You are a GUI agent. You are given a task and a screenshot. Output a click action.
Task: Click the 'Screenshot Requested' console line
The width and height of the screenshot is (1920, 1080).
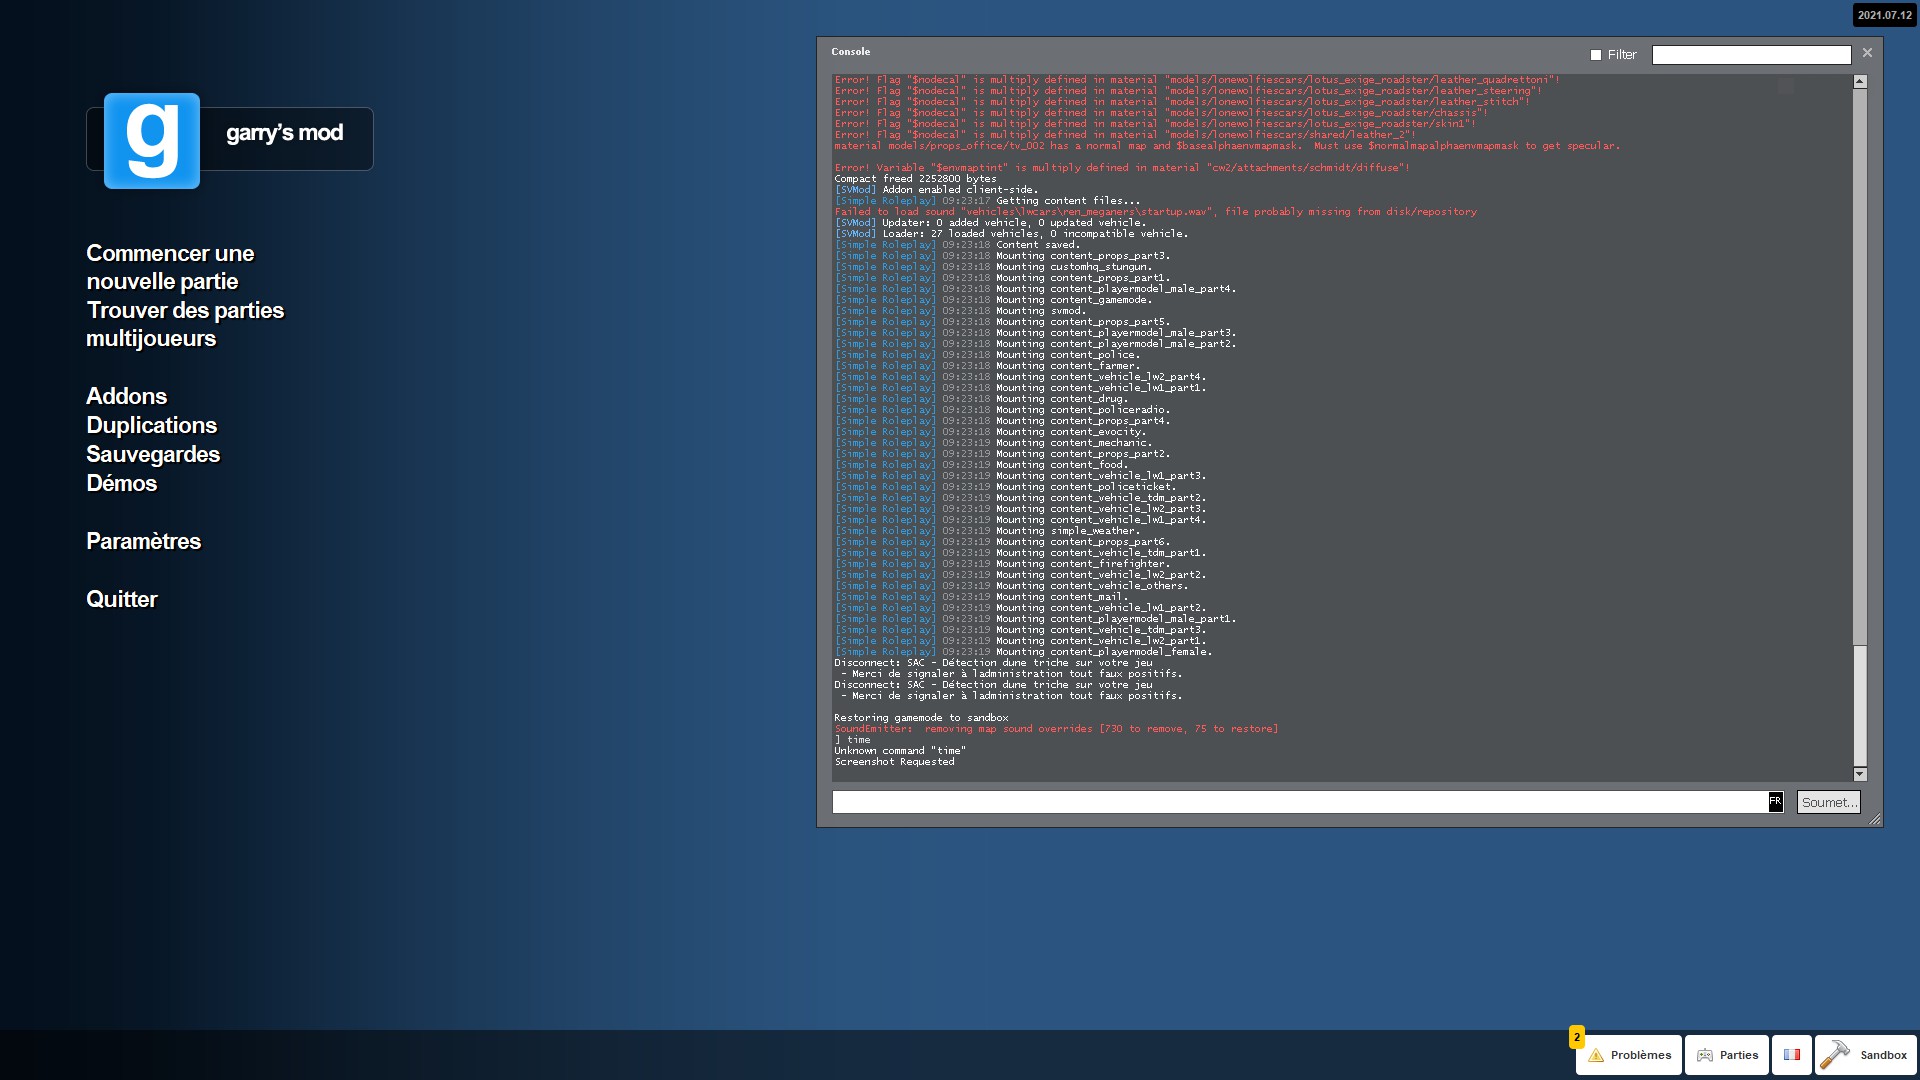(x=894, y=762)
